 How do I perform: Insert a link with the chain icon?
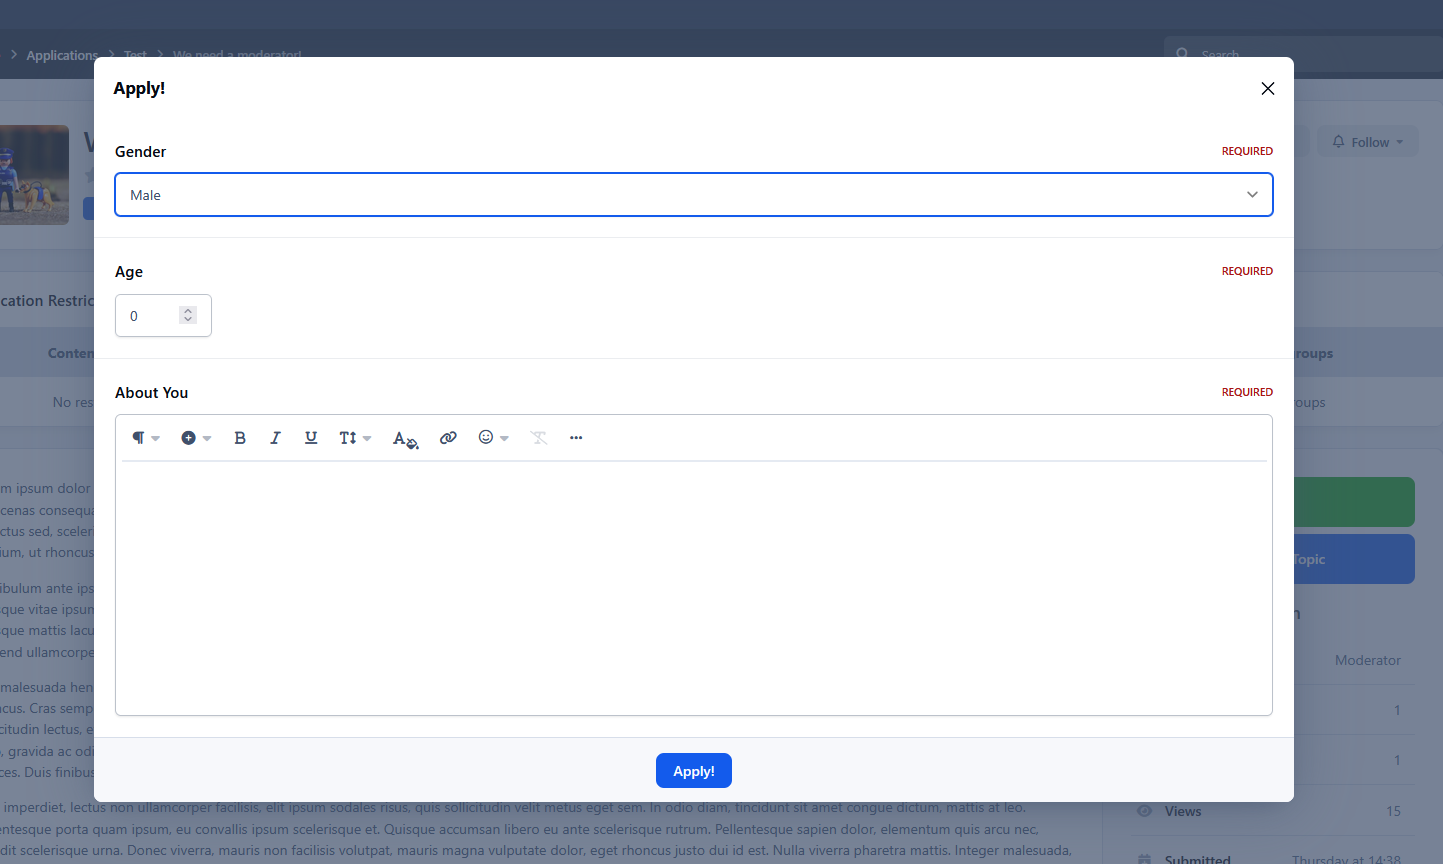(x=448, y=438)
